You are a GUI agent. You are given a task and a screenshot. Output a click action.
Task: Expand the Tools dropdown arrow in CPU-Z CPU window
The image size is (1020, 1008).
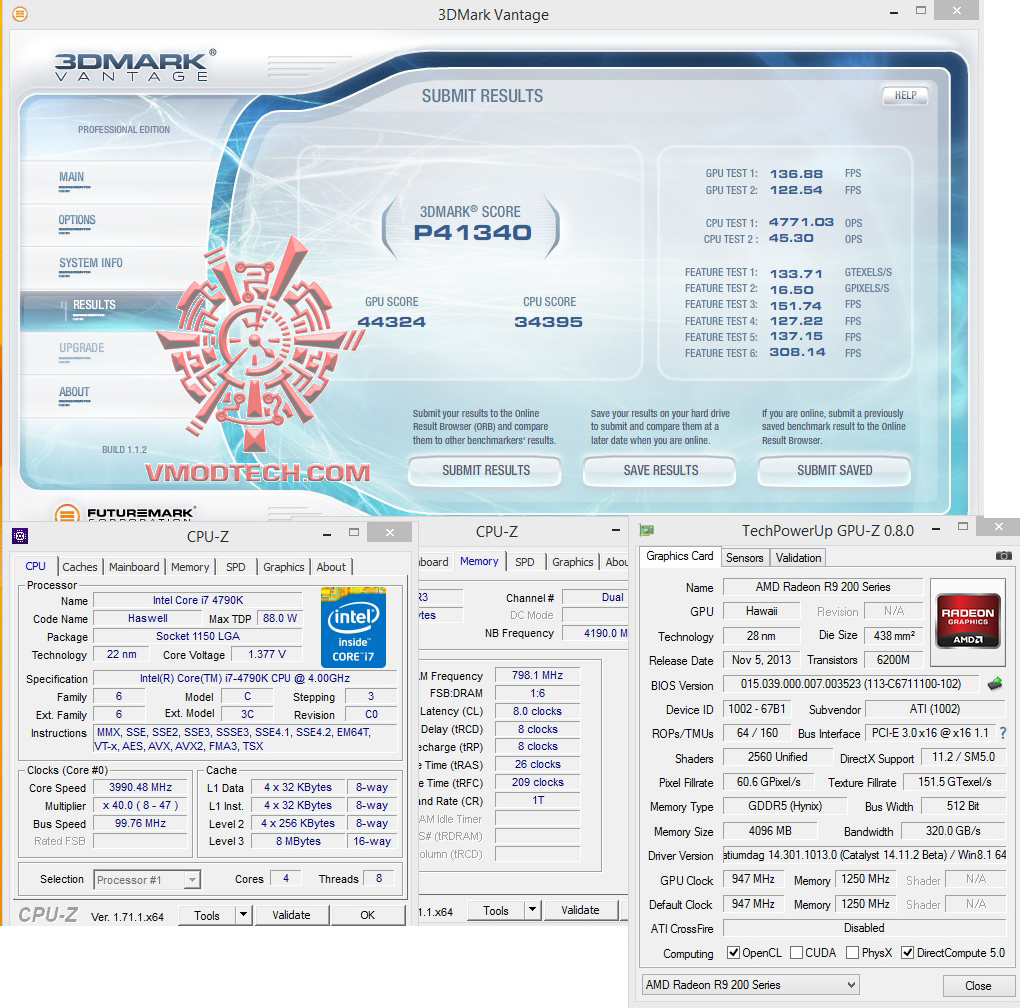(x=243, y=915)
